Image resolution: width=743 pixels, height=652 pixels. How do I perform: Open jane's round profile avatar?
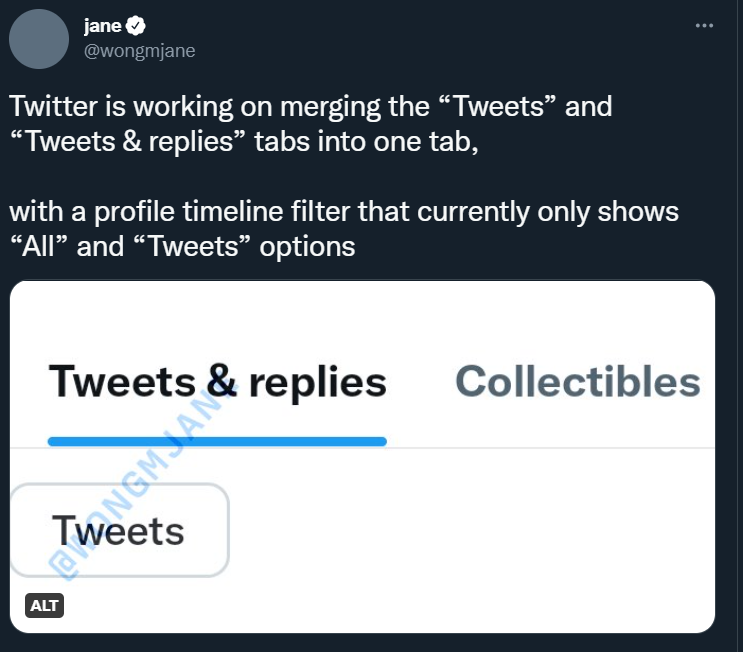pyautogui.click(x=38, y=39)
